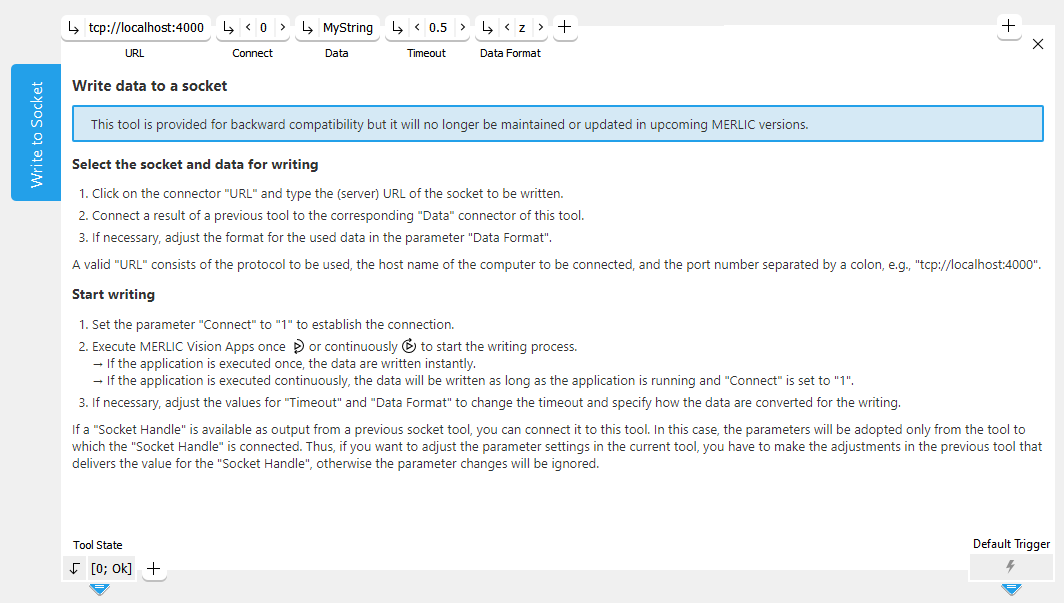The height and width of the screenshot is (603, 1064).
Task: Click the Data connector arrow icon
Action: pyautogui.click(x=308, y=28)
